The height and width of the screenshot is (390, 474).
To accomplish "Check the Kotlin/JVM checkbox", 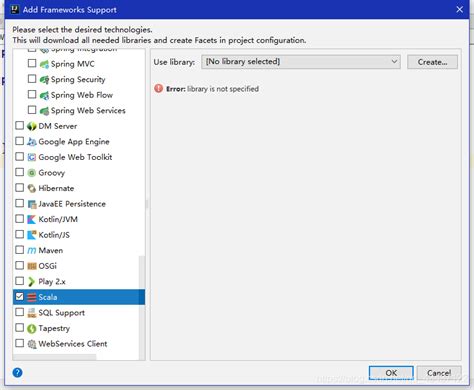I will pos(20,219).
